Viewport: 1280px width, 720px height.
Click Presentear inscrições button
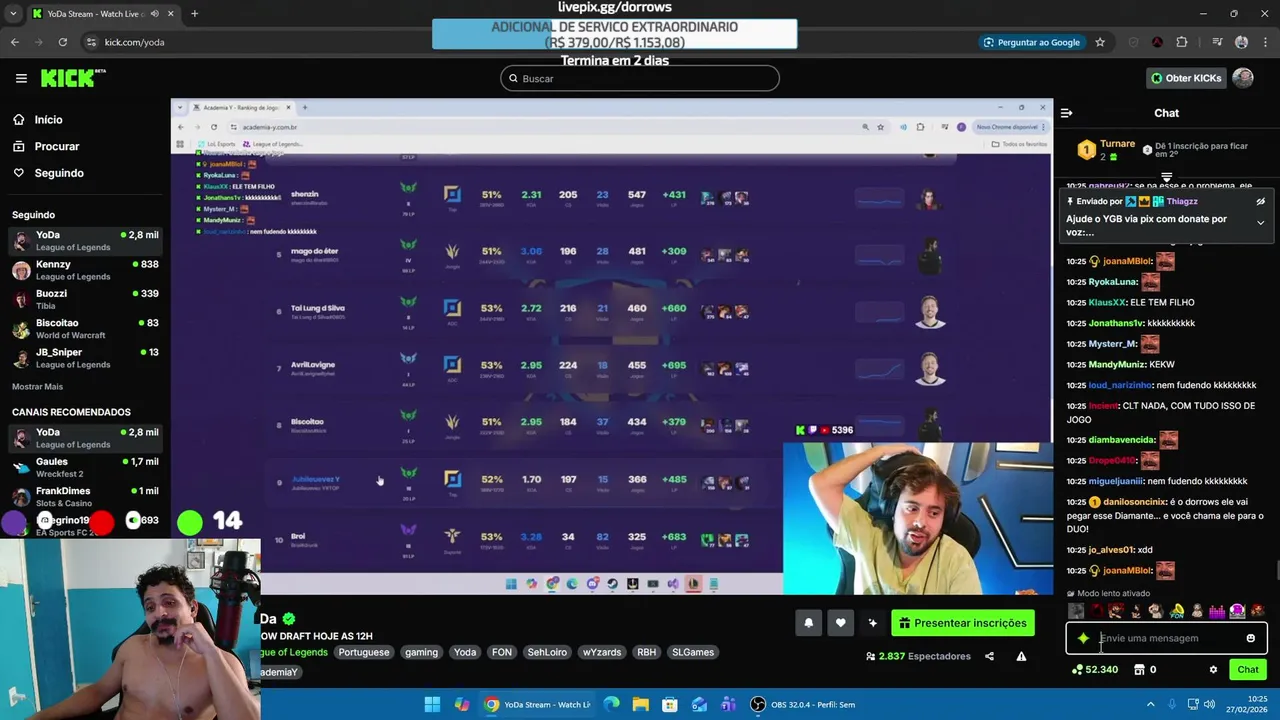962,623
